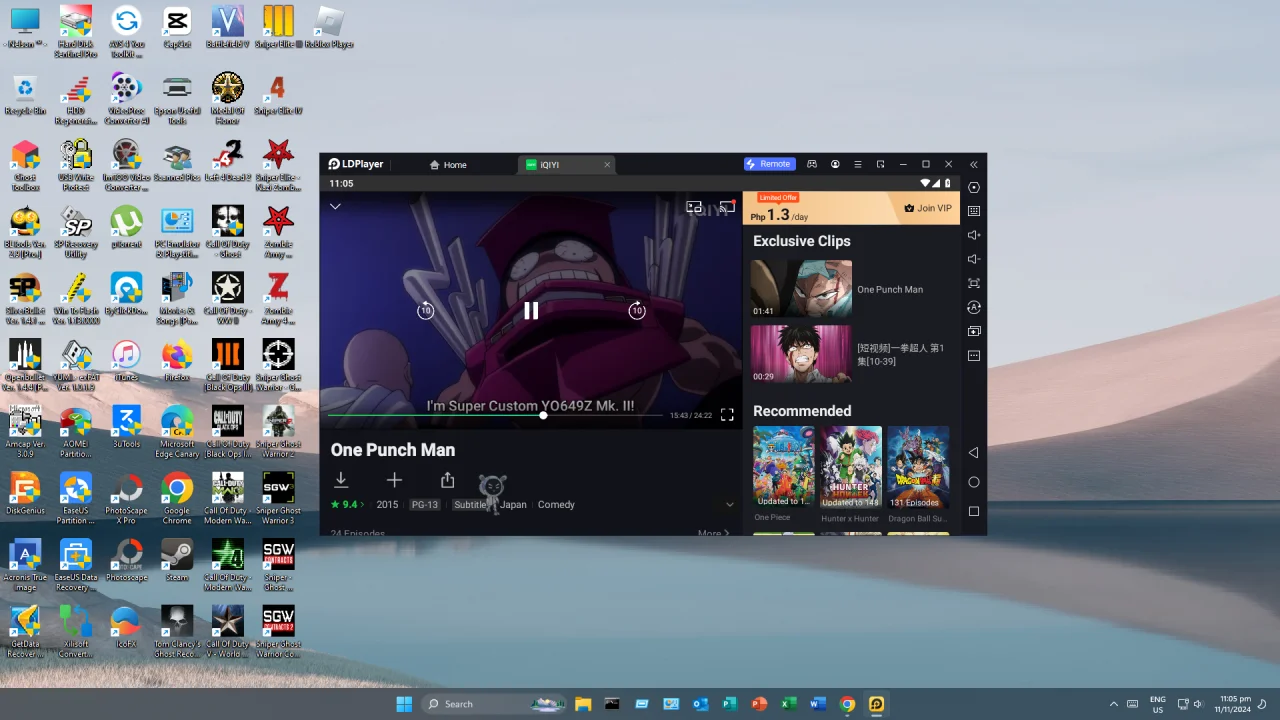Image resolution: width=1280 pixels, height=720 pixels.
Task: Open LDPlayer sidebar settings hexagon icon
Action: [x=974, y=187]
